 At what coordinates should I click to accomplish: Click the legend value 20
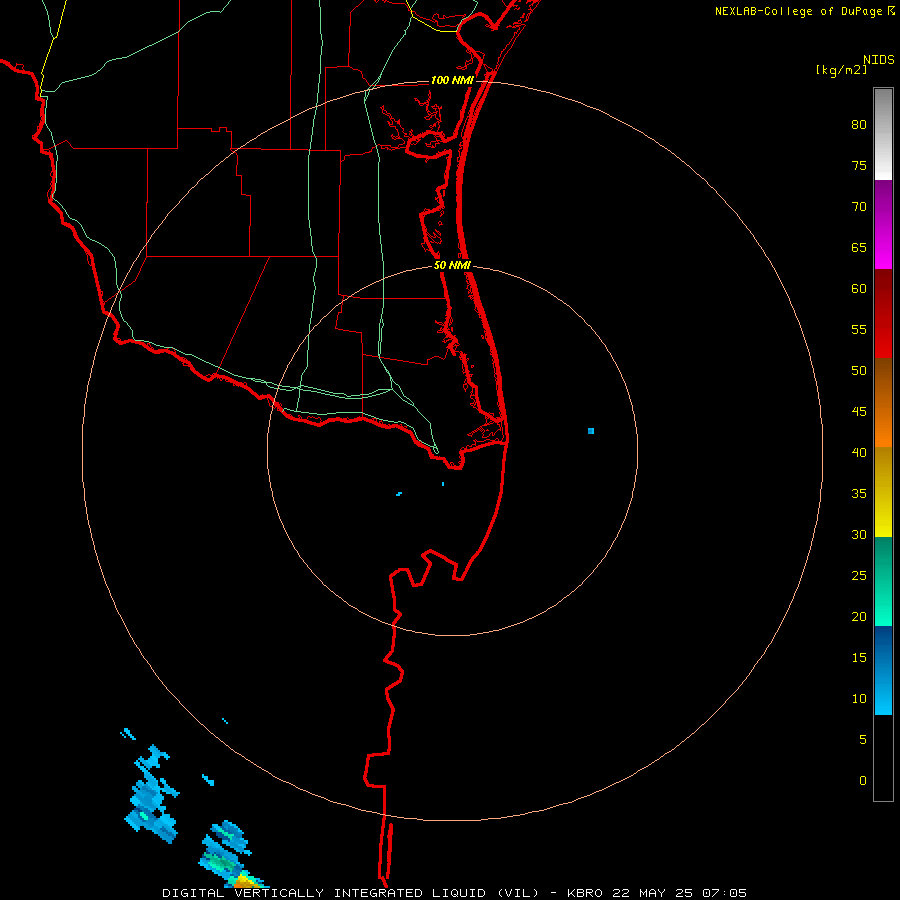pyautogui.click(x=859, y=616)
